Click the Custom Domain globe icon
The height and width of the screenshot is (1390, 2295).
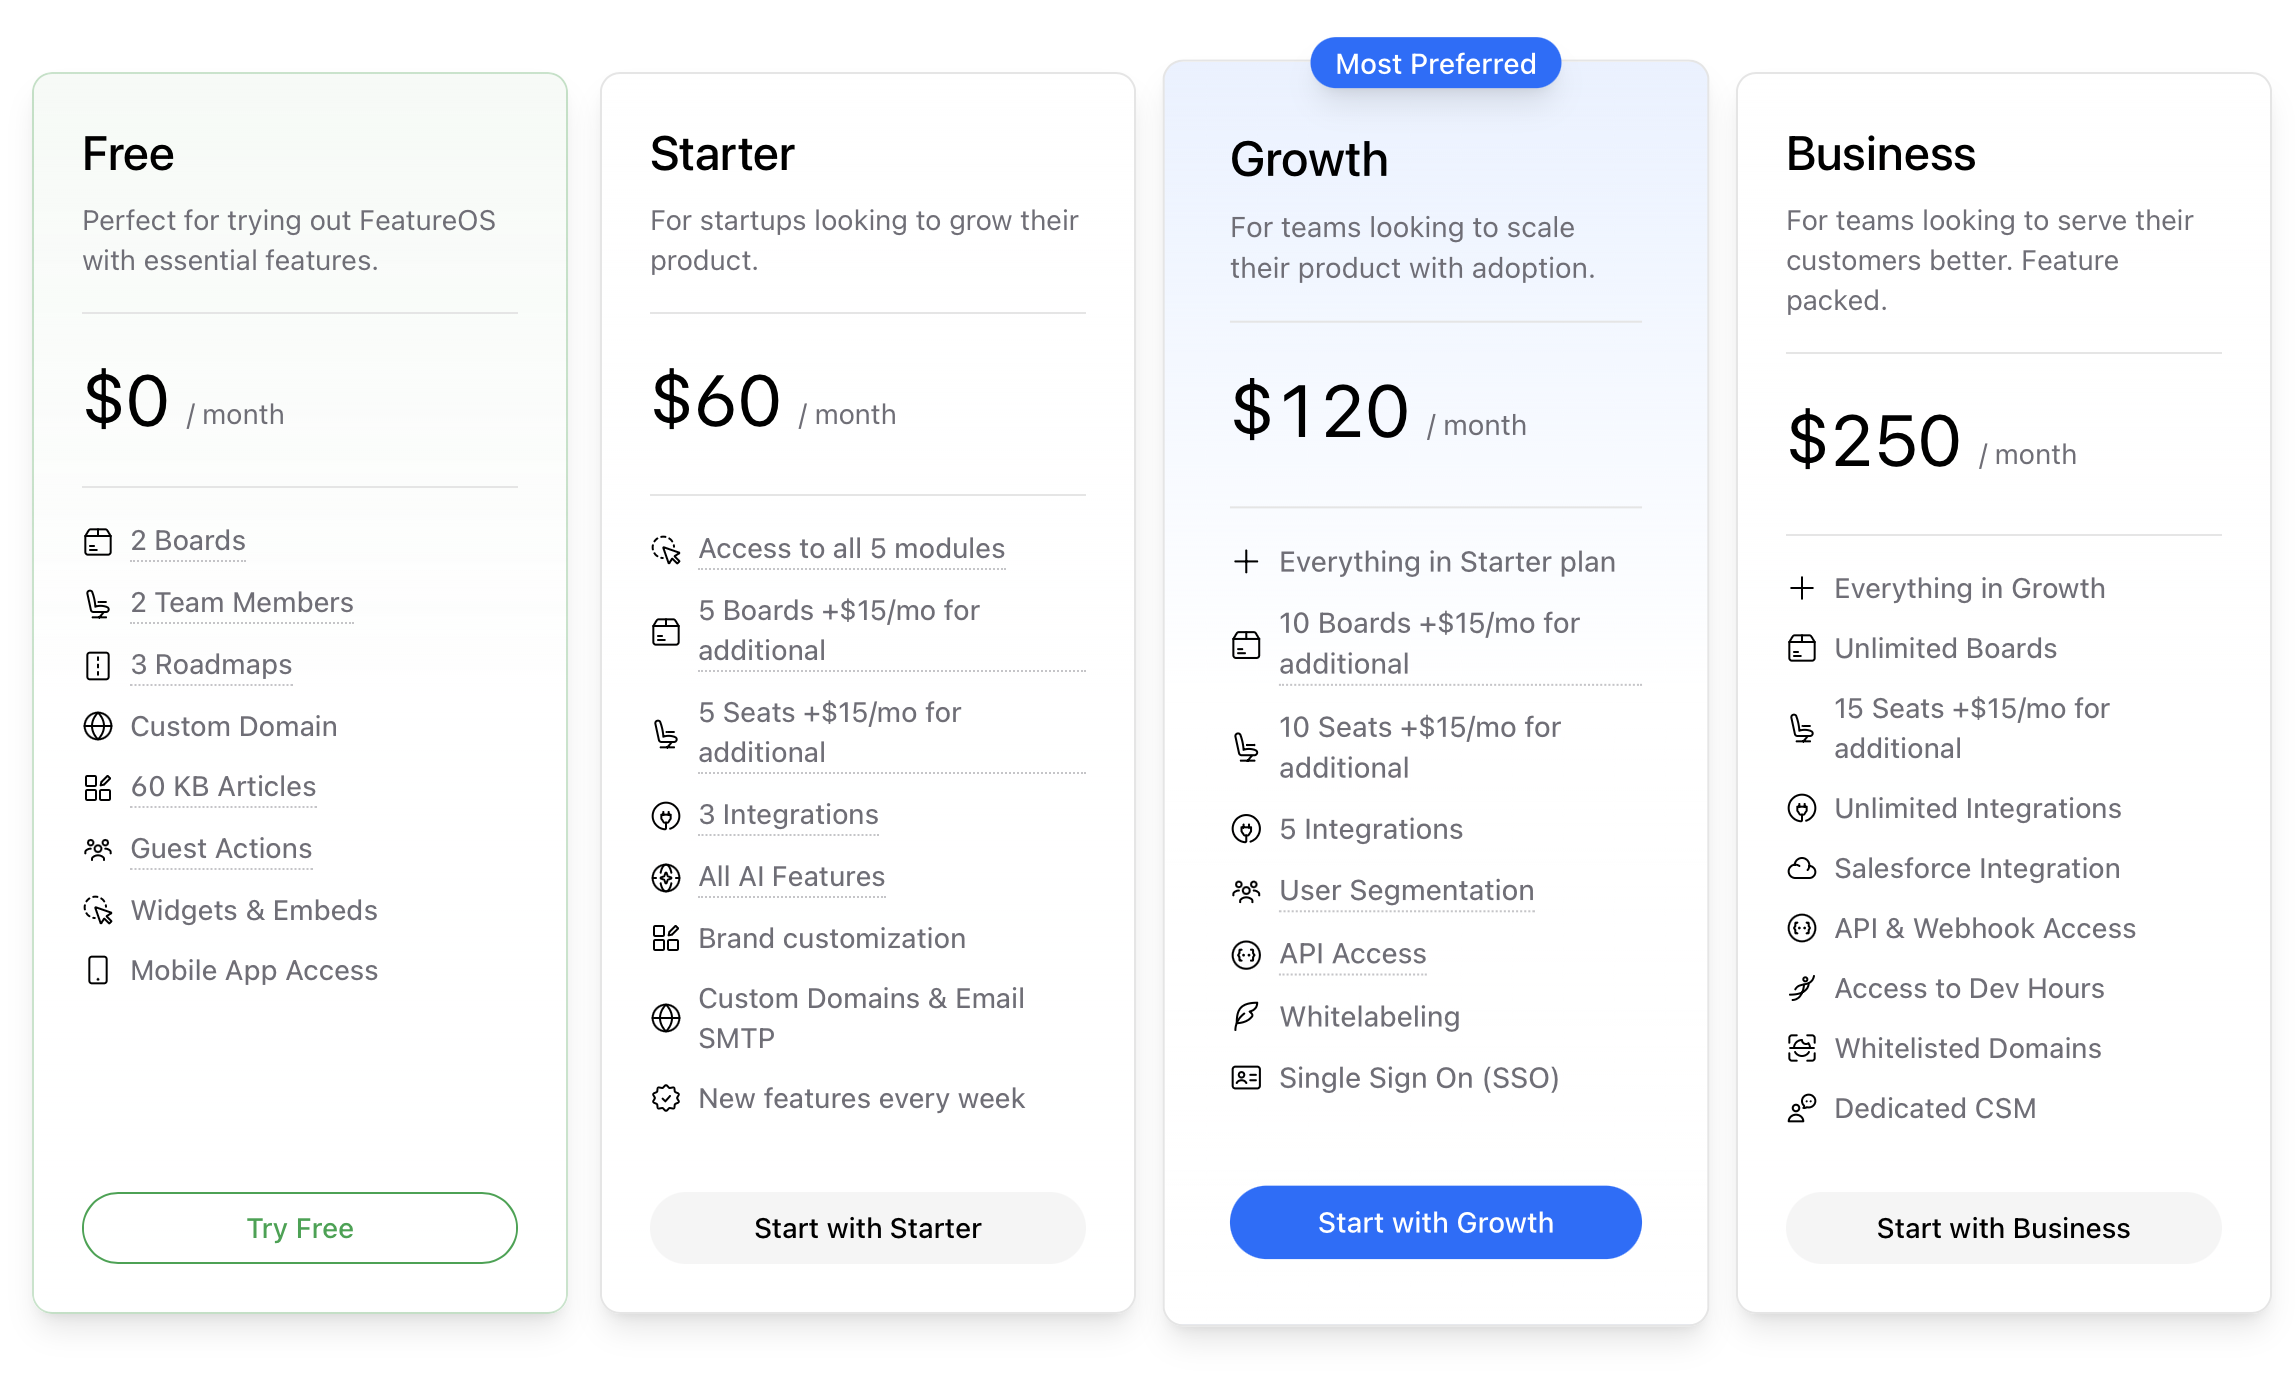coord(98,727)
